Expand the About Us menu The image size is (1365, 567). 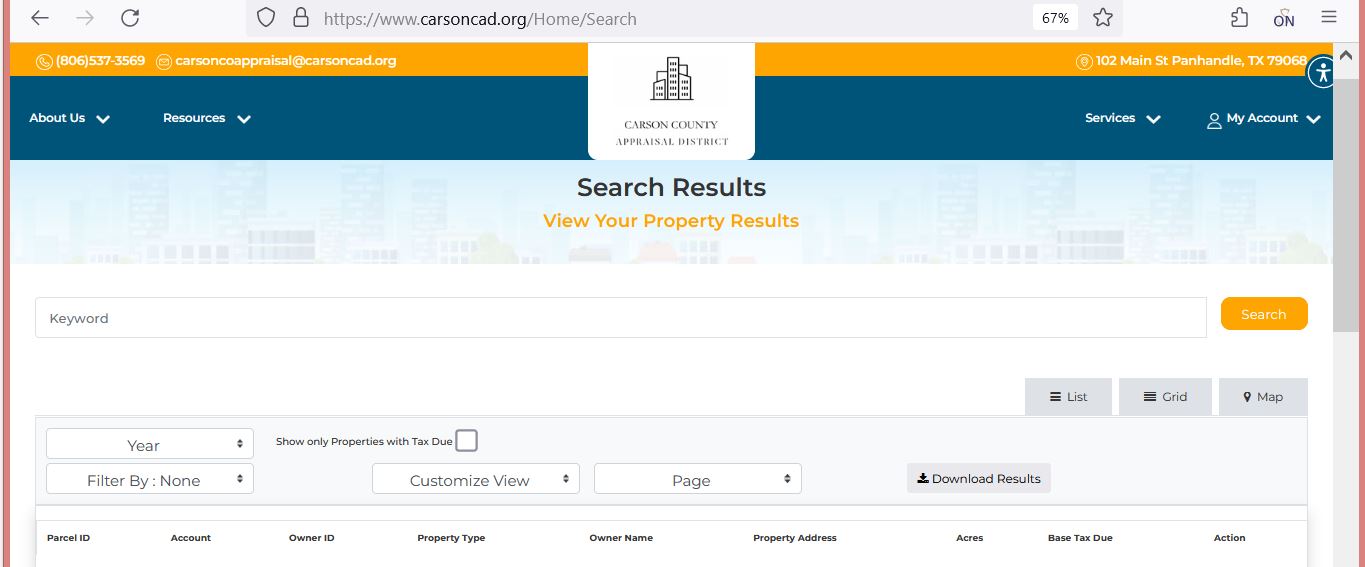[69, 118]
